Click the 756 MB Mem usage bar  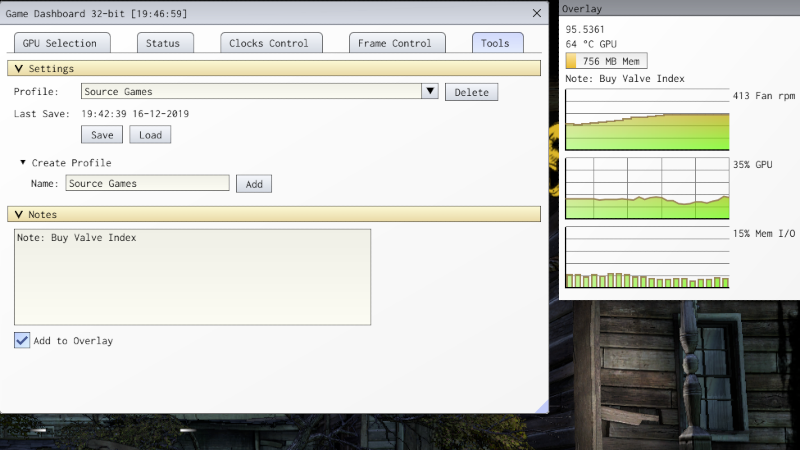click(x=606, y=61)
